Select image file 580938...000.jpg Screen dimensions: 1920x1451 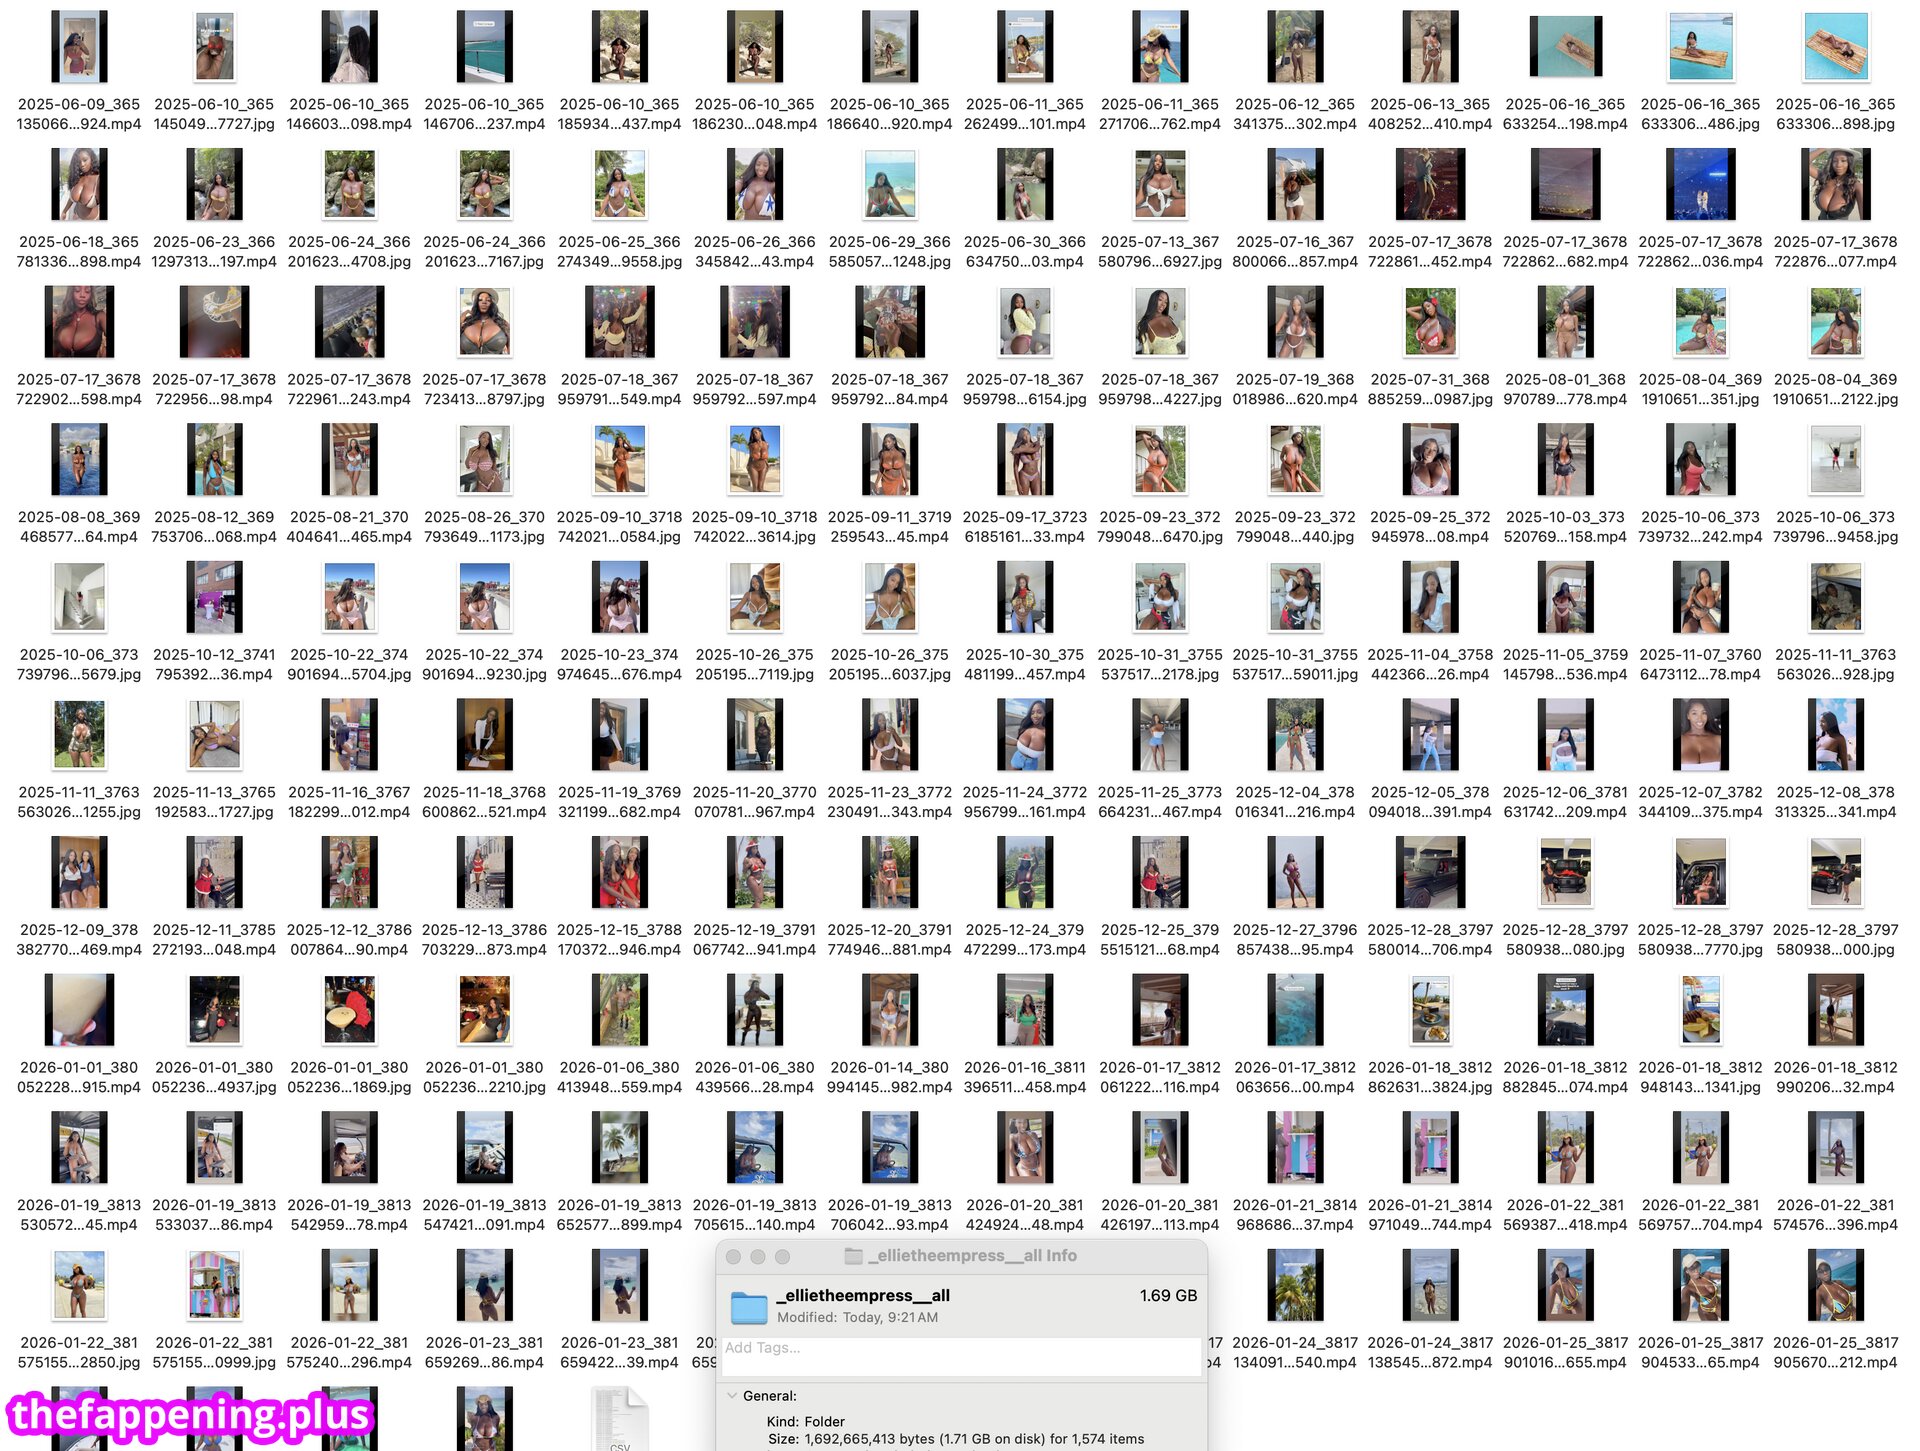click(1835, 872)
